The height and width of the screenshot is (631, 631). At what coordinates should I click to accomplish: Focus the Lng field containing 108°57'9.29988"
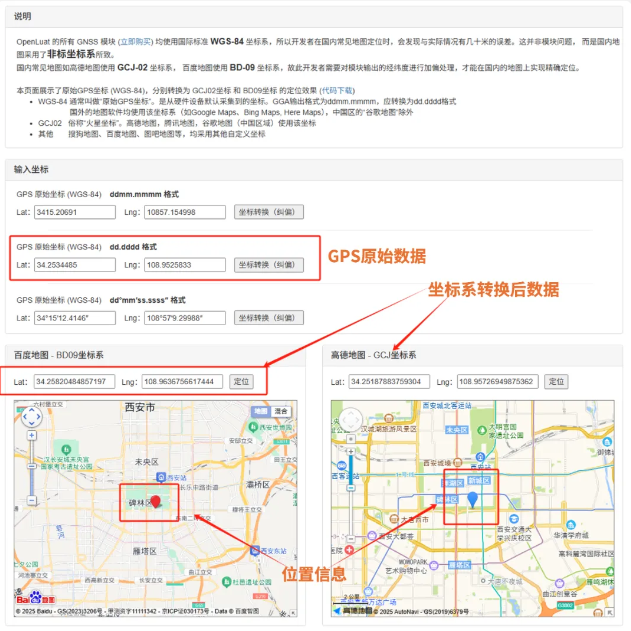point(185,318)
